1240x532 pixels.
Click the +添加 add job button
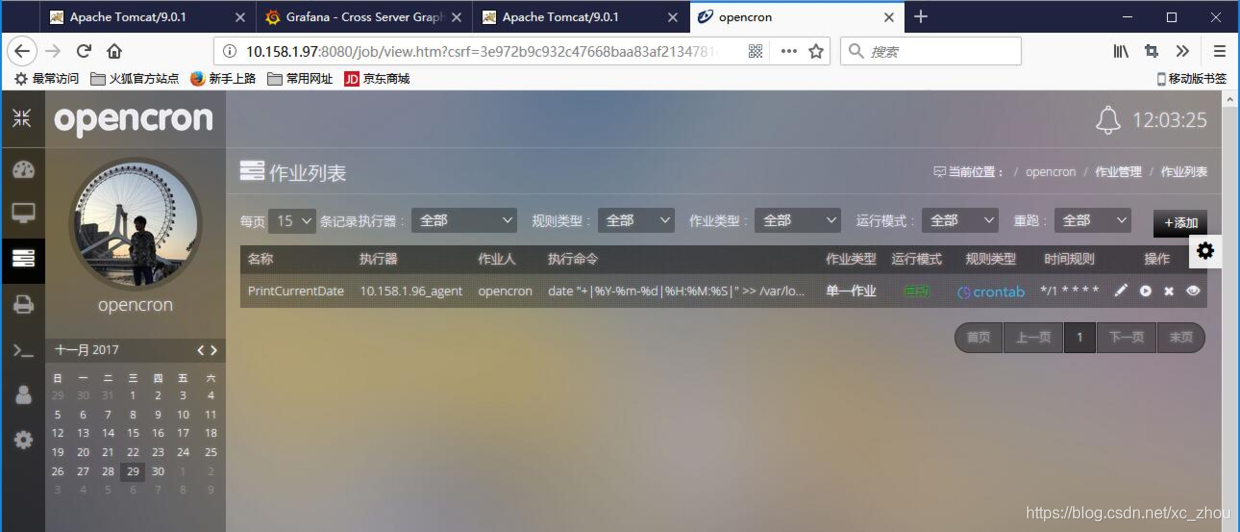1180,222
